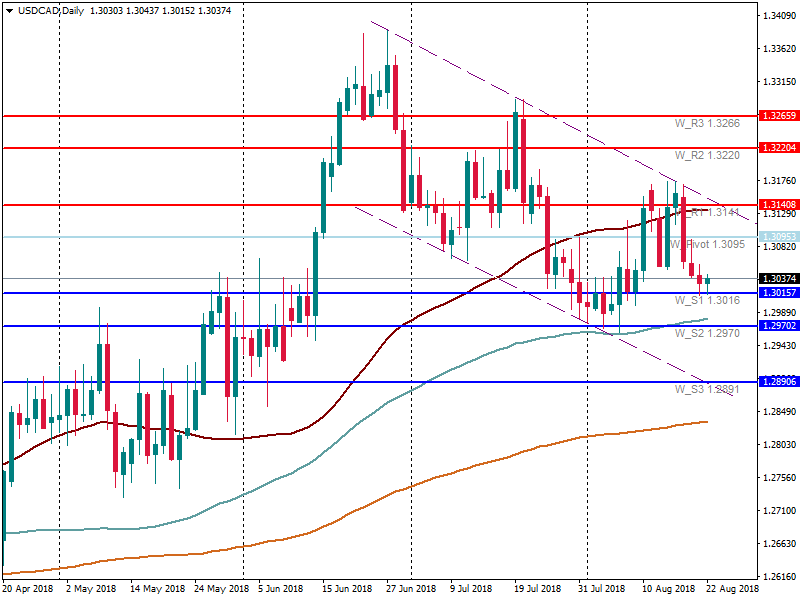
Task: Select the red 1.31408 price tag
Action: [x=777, y=205]
